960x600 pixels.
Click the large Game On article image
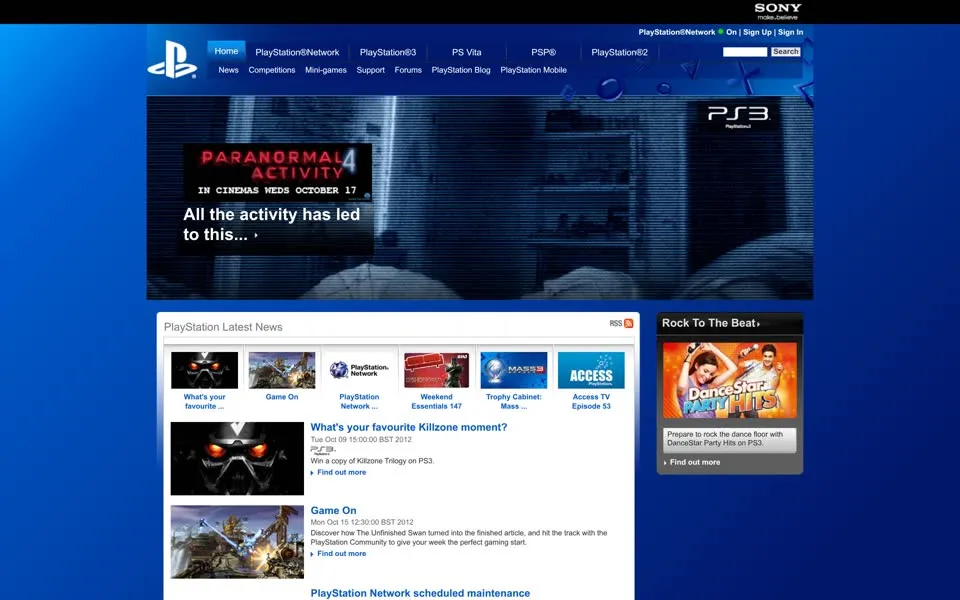click(237, 542)
